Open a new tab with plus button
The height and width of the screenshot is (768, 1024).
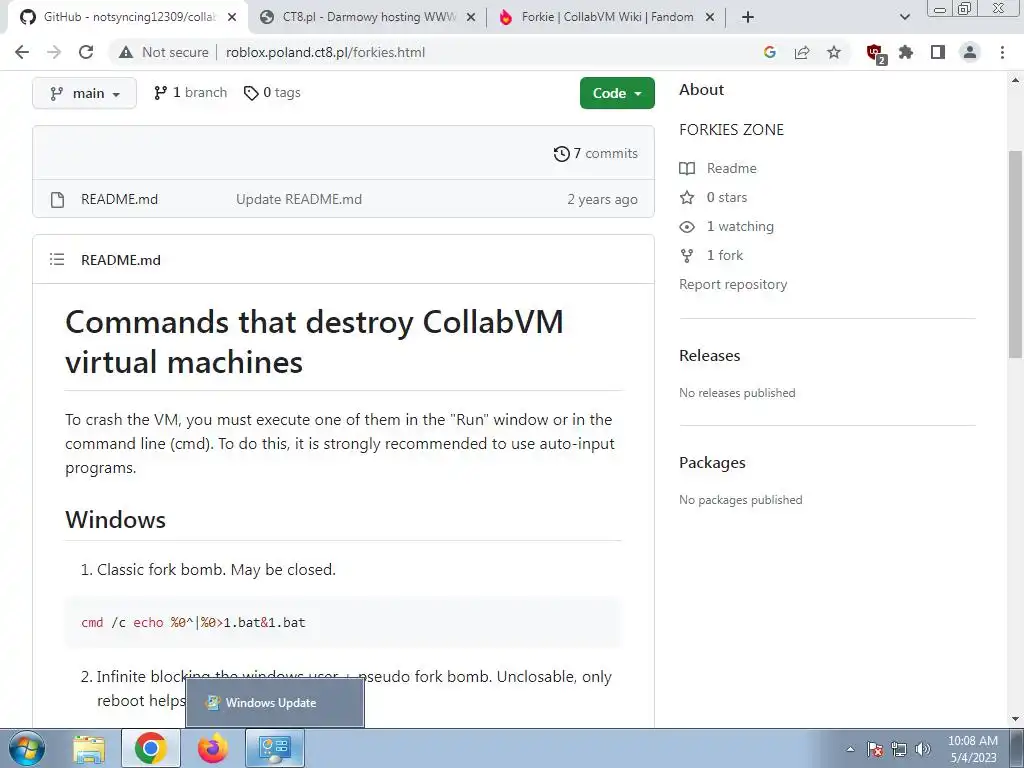pos(748,17)
